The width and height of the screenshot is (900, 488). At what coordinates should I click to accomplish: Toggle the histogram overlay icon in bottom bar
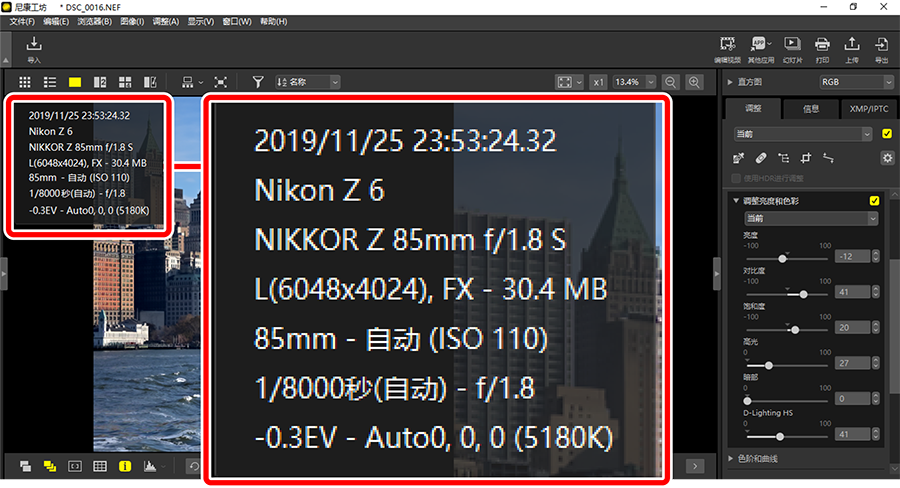point(150,466)
